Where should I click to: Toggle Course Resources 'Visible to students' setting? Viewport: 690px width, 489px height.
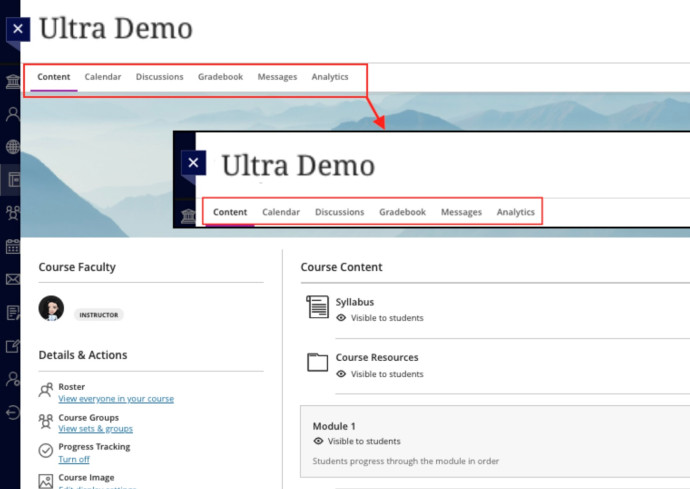380,374
